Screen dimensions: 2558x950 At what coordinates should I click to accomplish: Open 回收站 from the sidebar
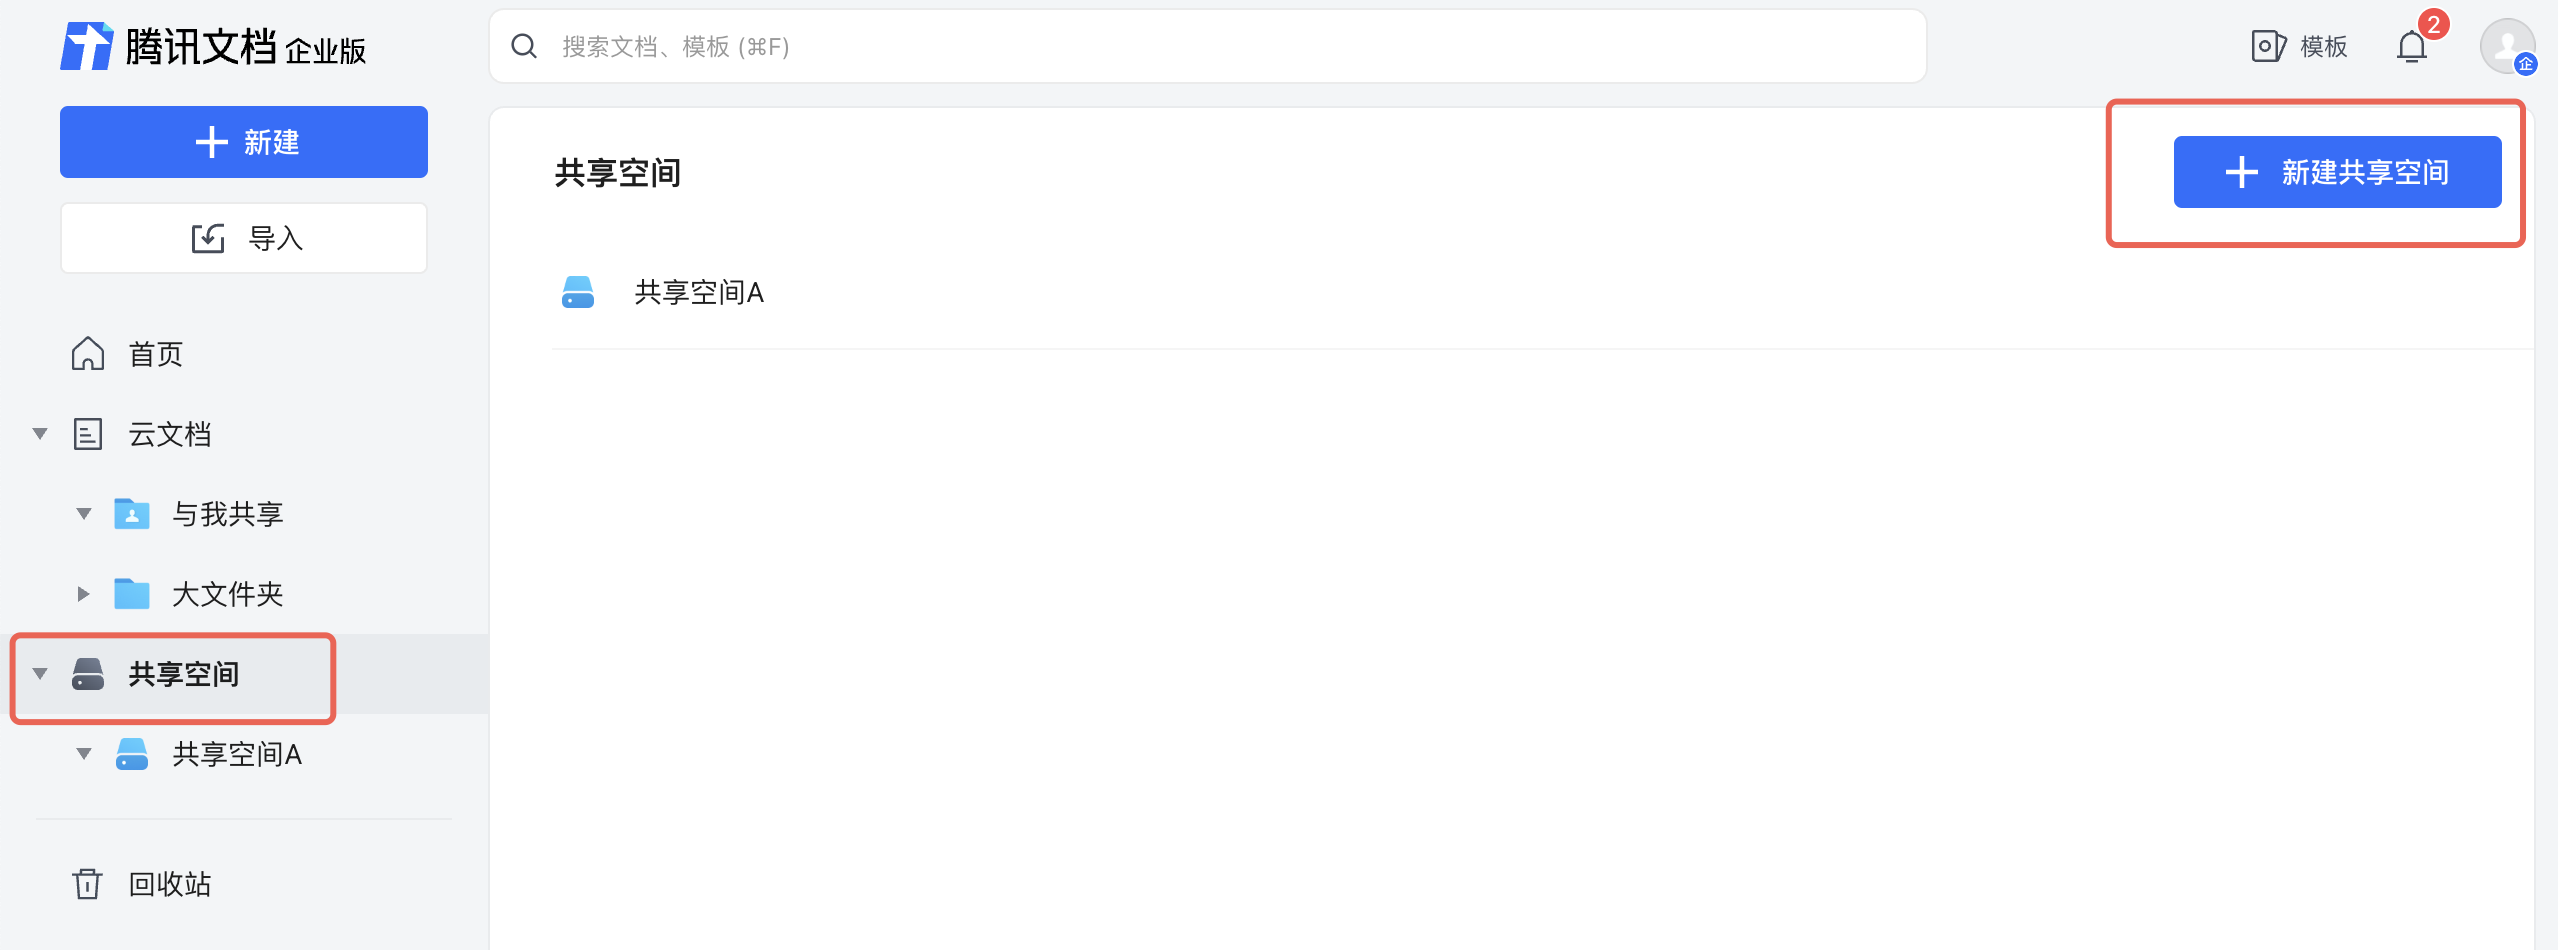[170, 884]
